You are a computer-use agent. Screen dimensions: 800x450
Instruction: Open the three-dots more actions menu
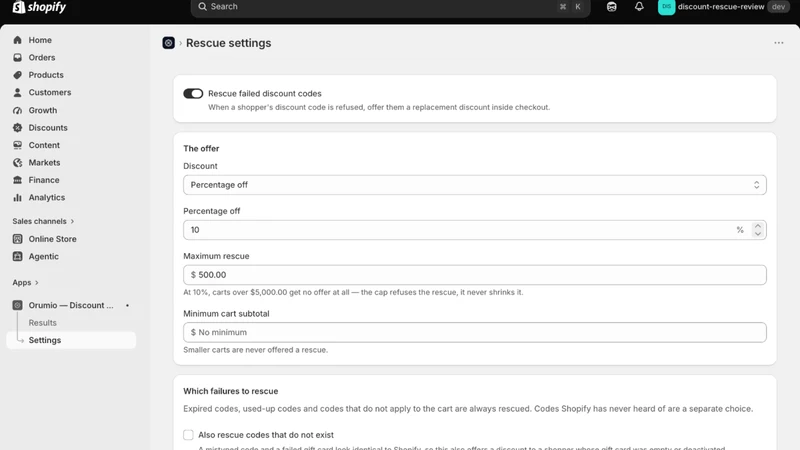click(x=779, y=43)
